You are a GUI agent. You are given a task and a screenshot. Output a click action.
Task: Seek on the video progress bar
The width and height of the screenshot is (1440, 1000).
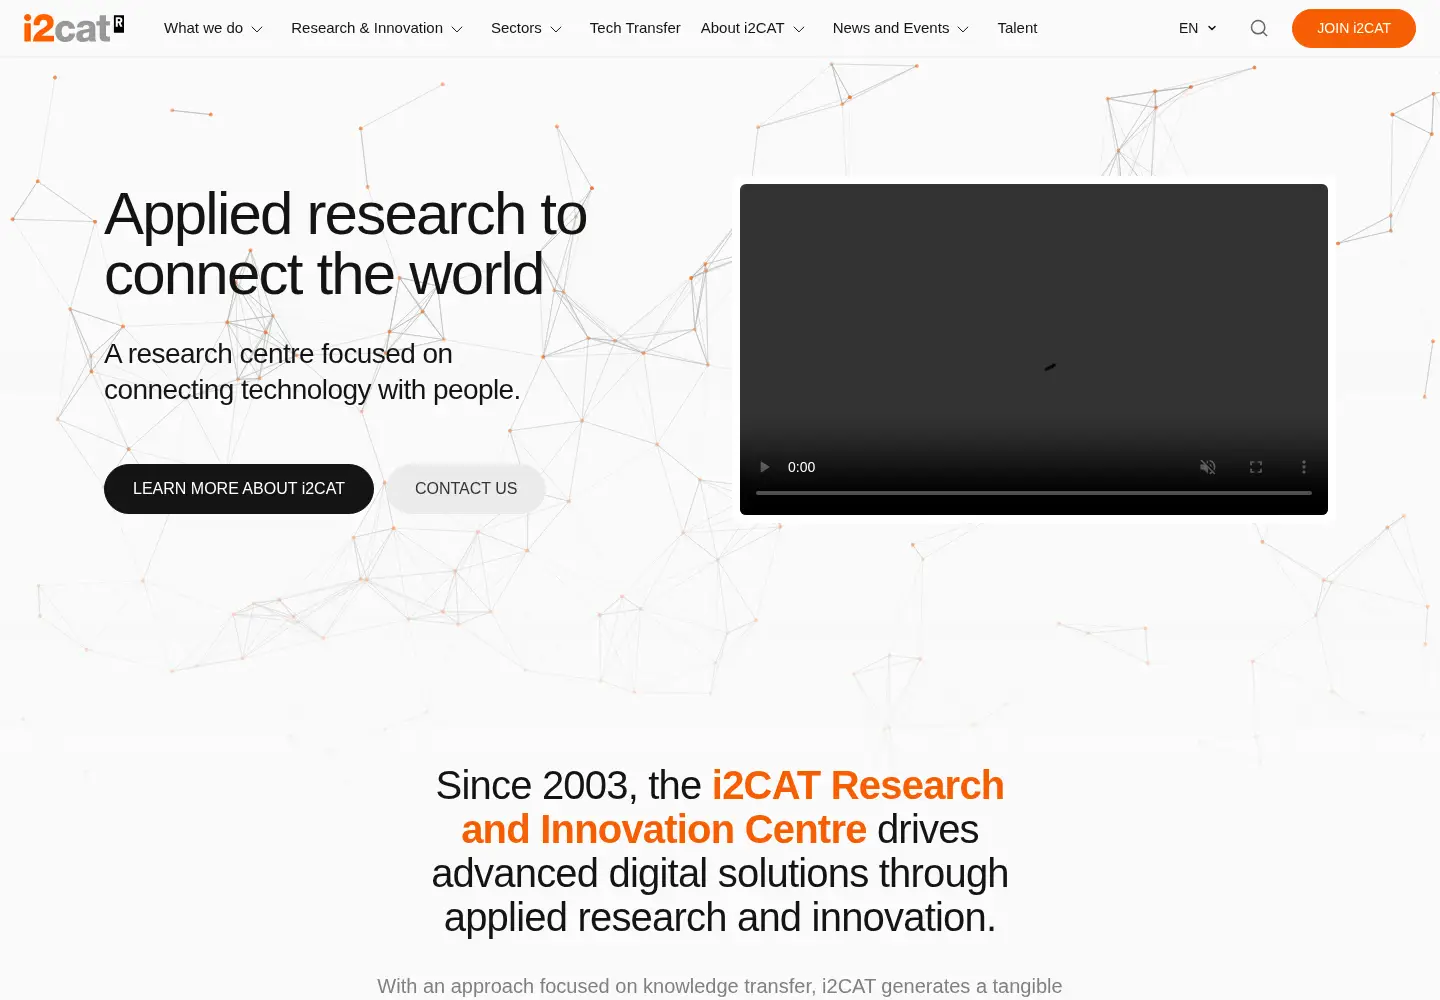(1034, 493)
